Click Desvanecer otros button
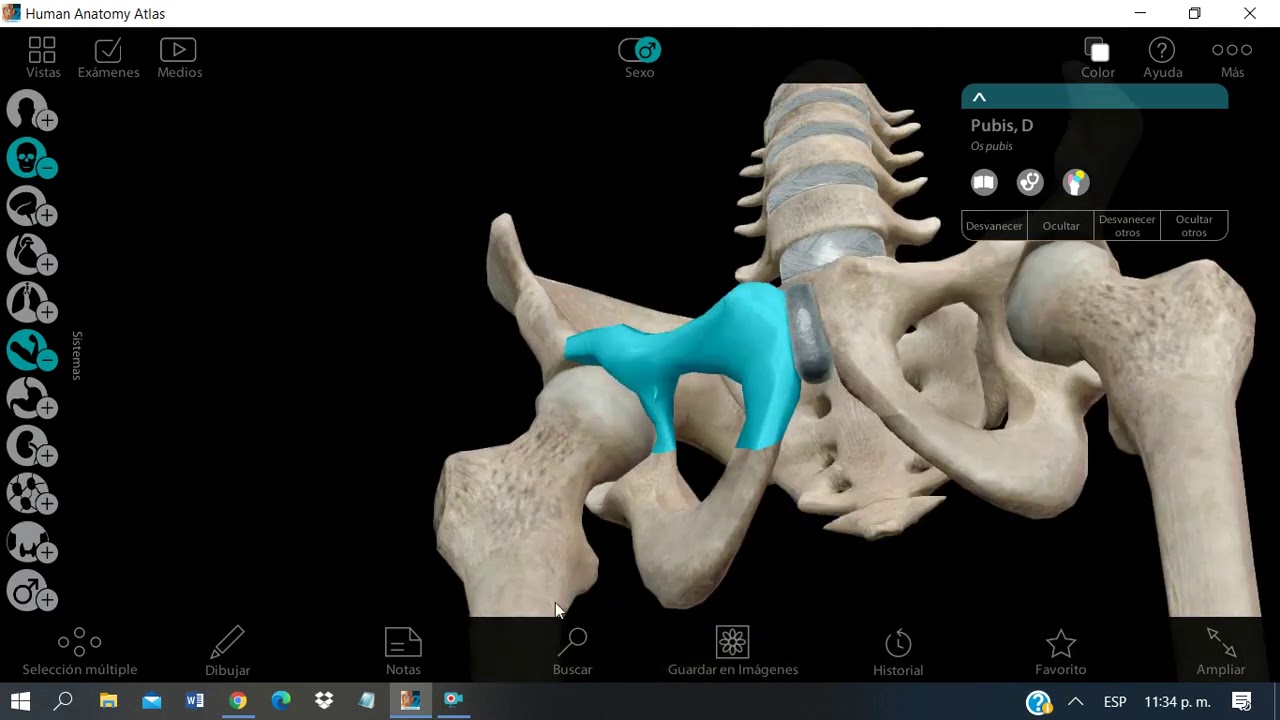Image resolution: width=1280 pixels, height=720 pixels. [x=1127, y=226]
